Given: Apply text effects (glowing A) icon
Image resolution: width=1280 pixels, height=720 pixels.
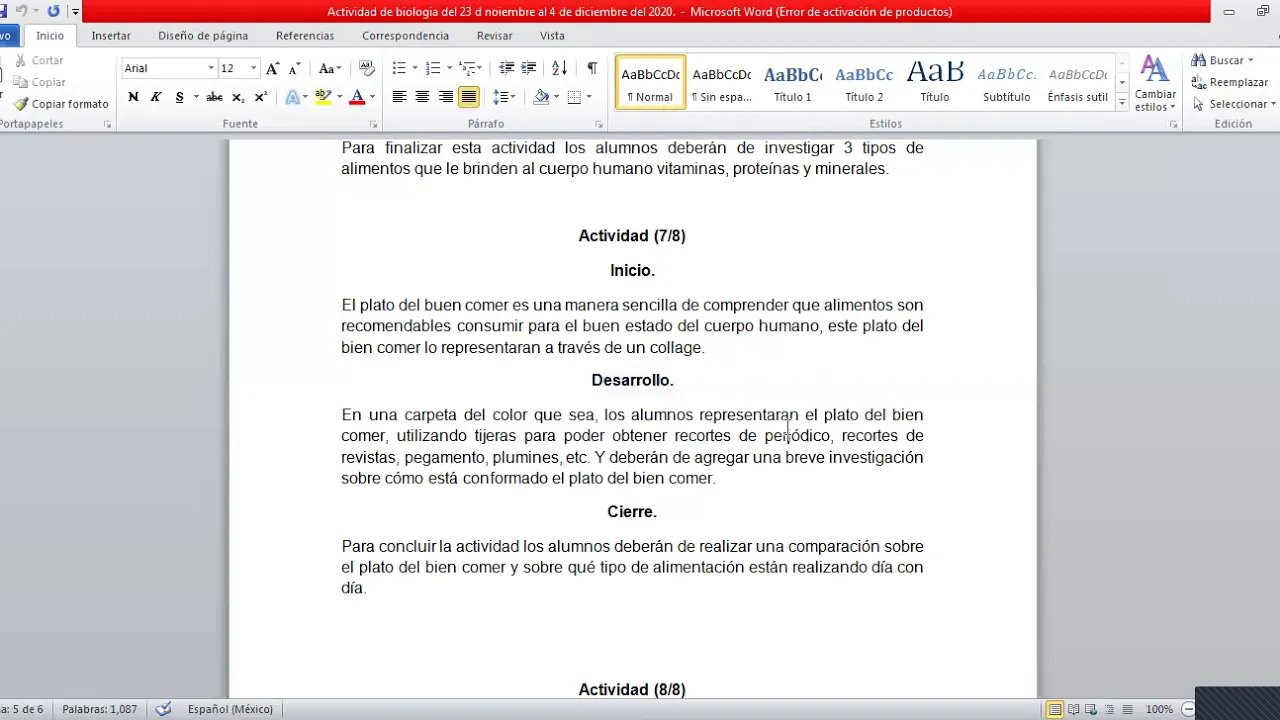Looking at the screenshot, I should (294, 97).
